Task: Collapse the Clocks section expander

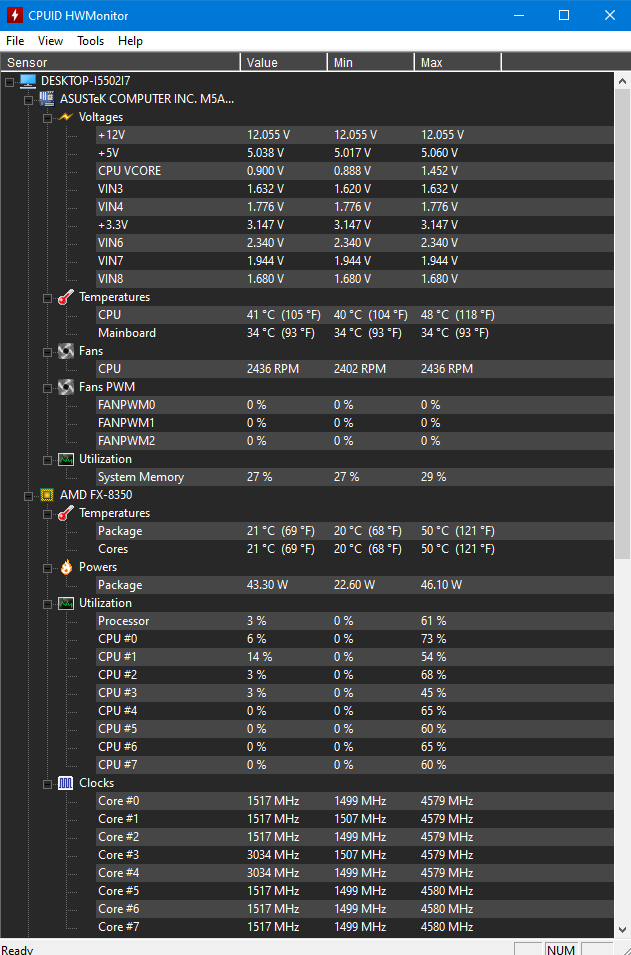Action: (x=48, y=784)
